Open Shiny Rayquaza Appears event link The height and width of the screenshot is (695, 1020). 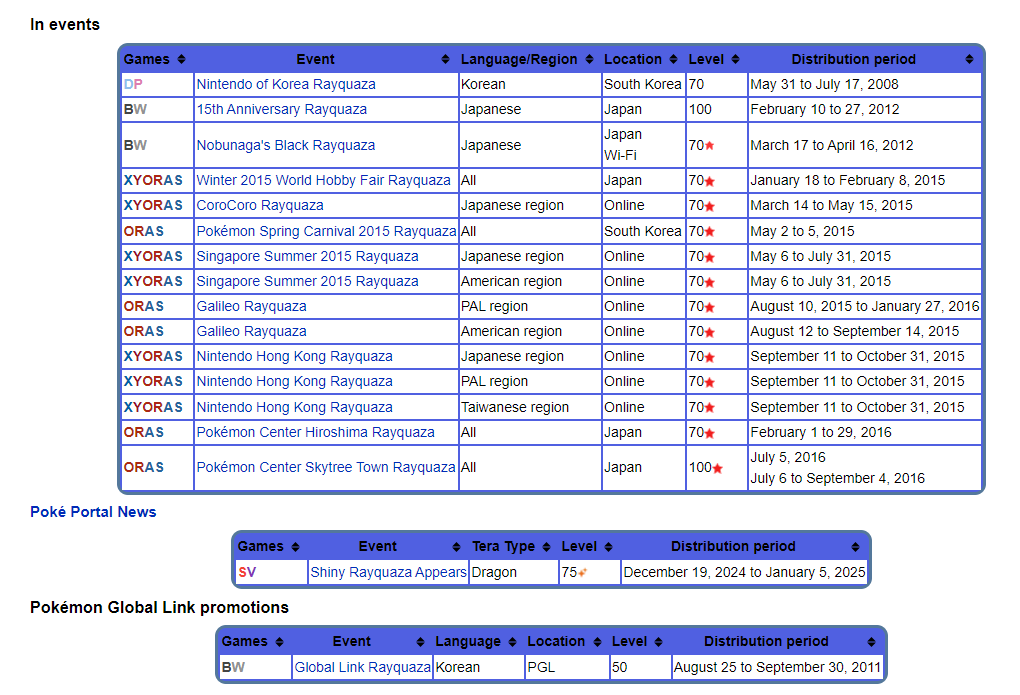tap(388, 573)
